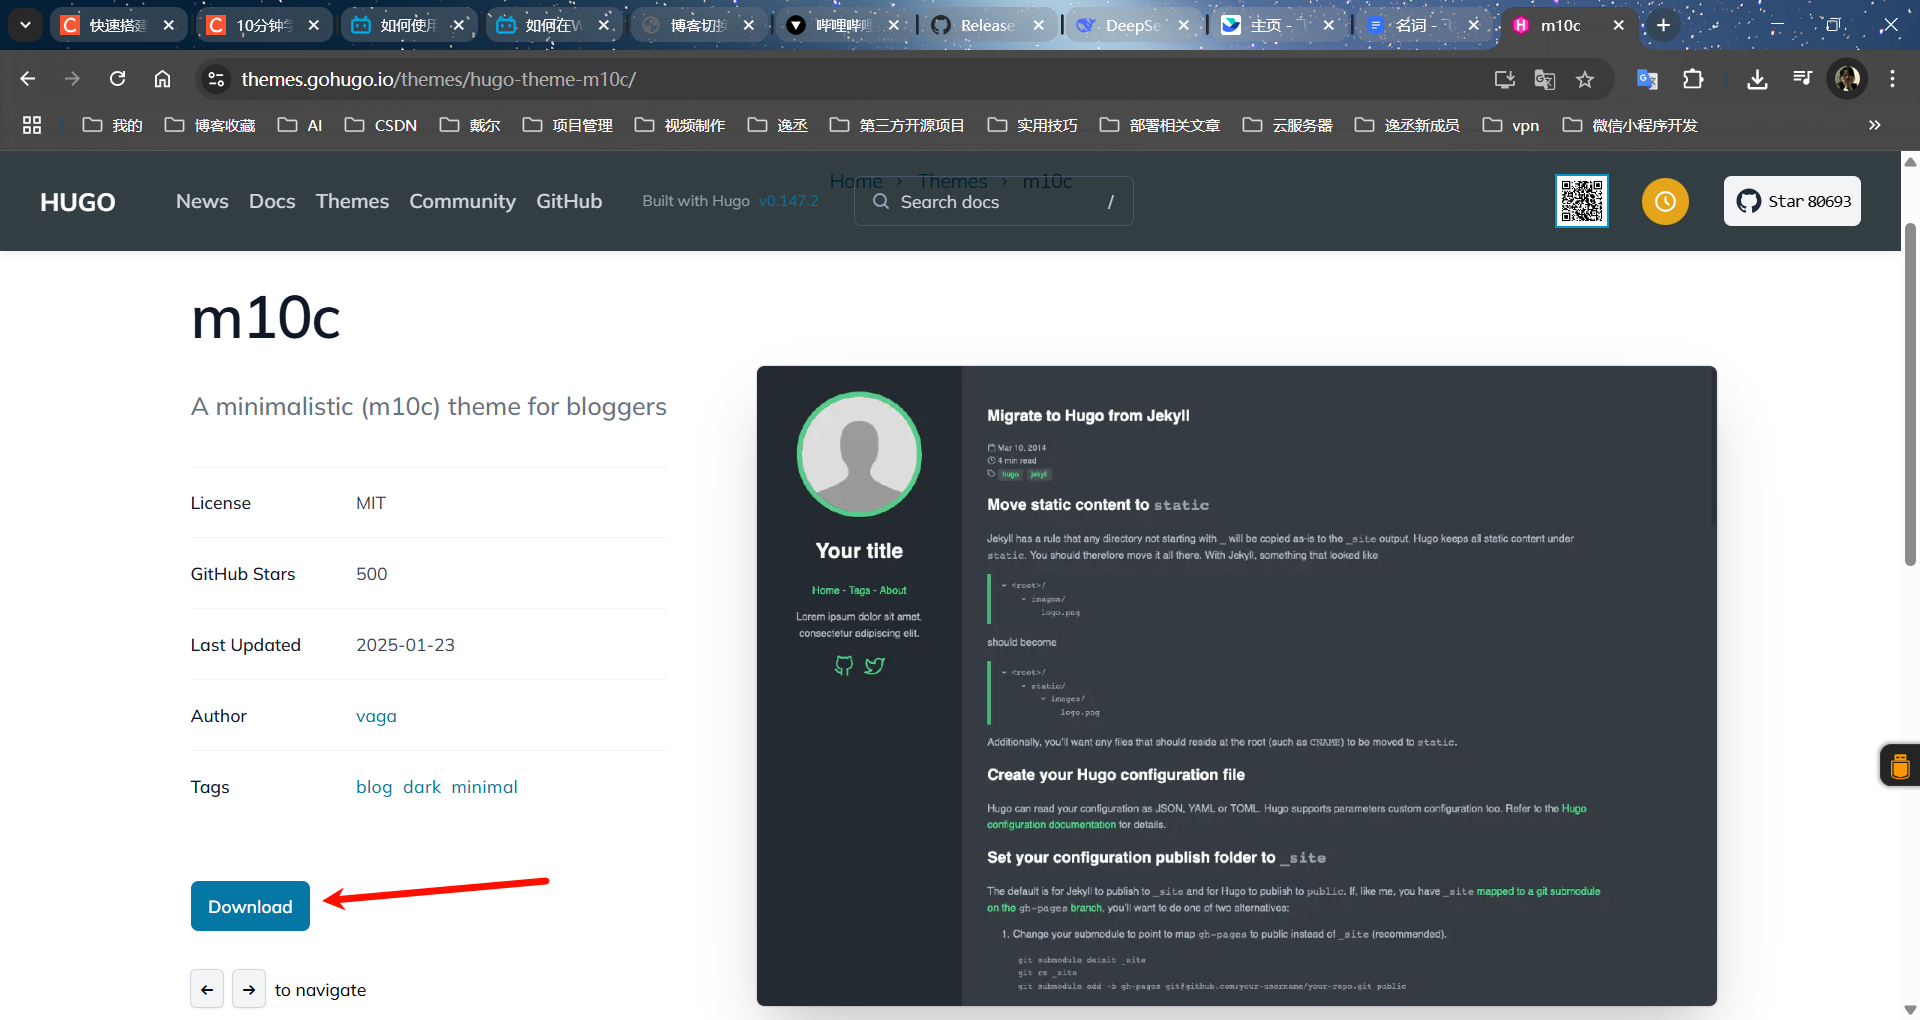Open the 视频制作 bookmark folder
1920x1020 pixels.
click(x=680, y=125)
